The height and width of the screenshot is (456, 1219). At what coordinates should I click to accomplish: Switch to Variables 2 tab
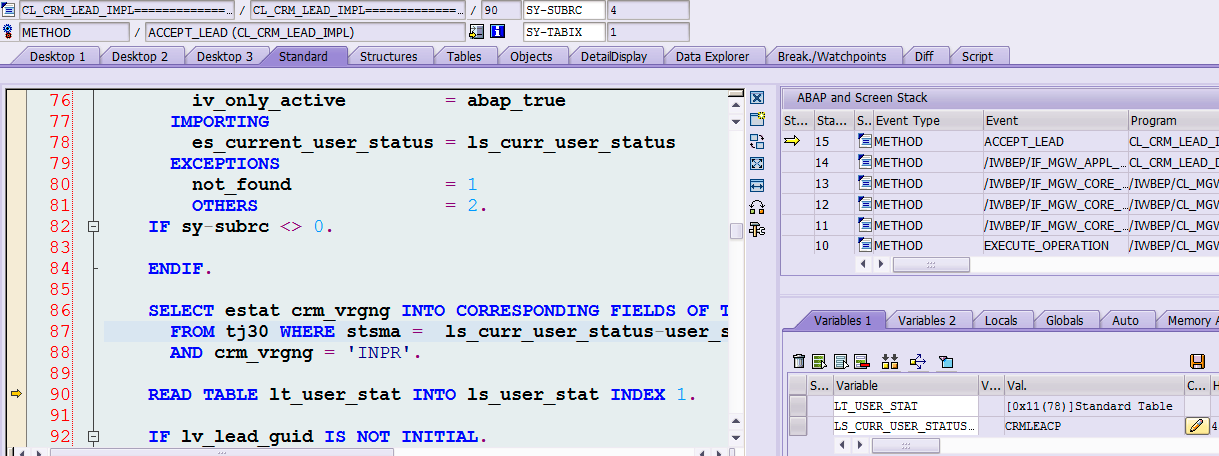pyautogui.click(x=927, y=320)
